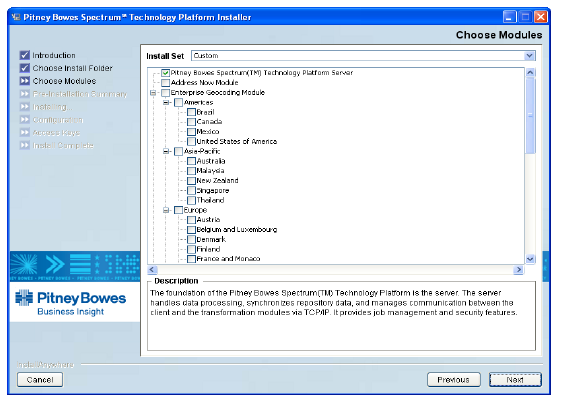Go back with the Previous button
Screen dimensions: 563x409
point(453,380)
